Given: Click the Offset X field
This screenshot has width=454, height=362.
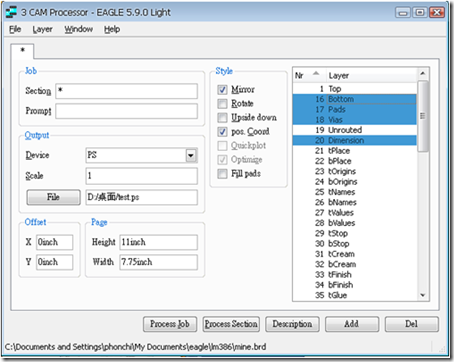Looking at the screenshot, I should 54,242.
